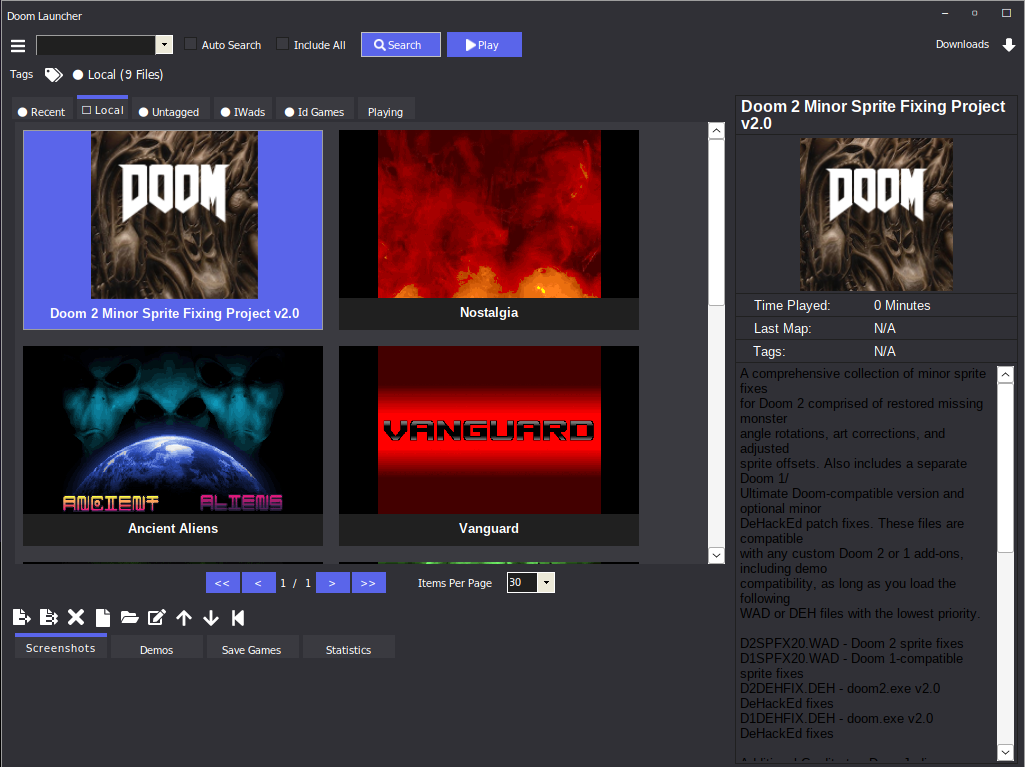Click the tag icon beside Tags
Viewport: 1025px width, 767px height.
53,74
